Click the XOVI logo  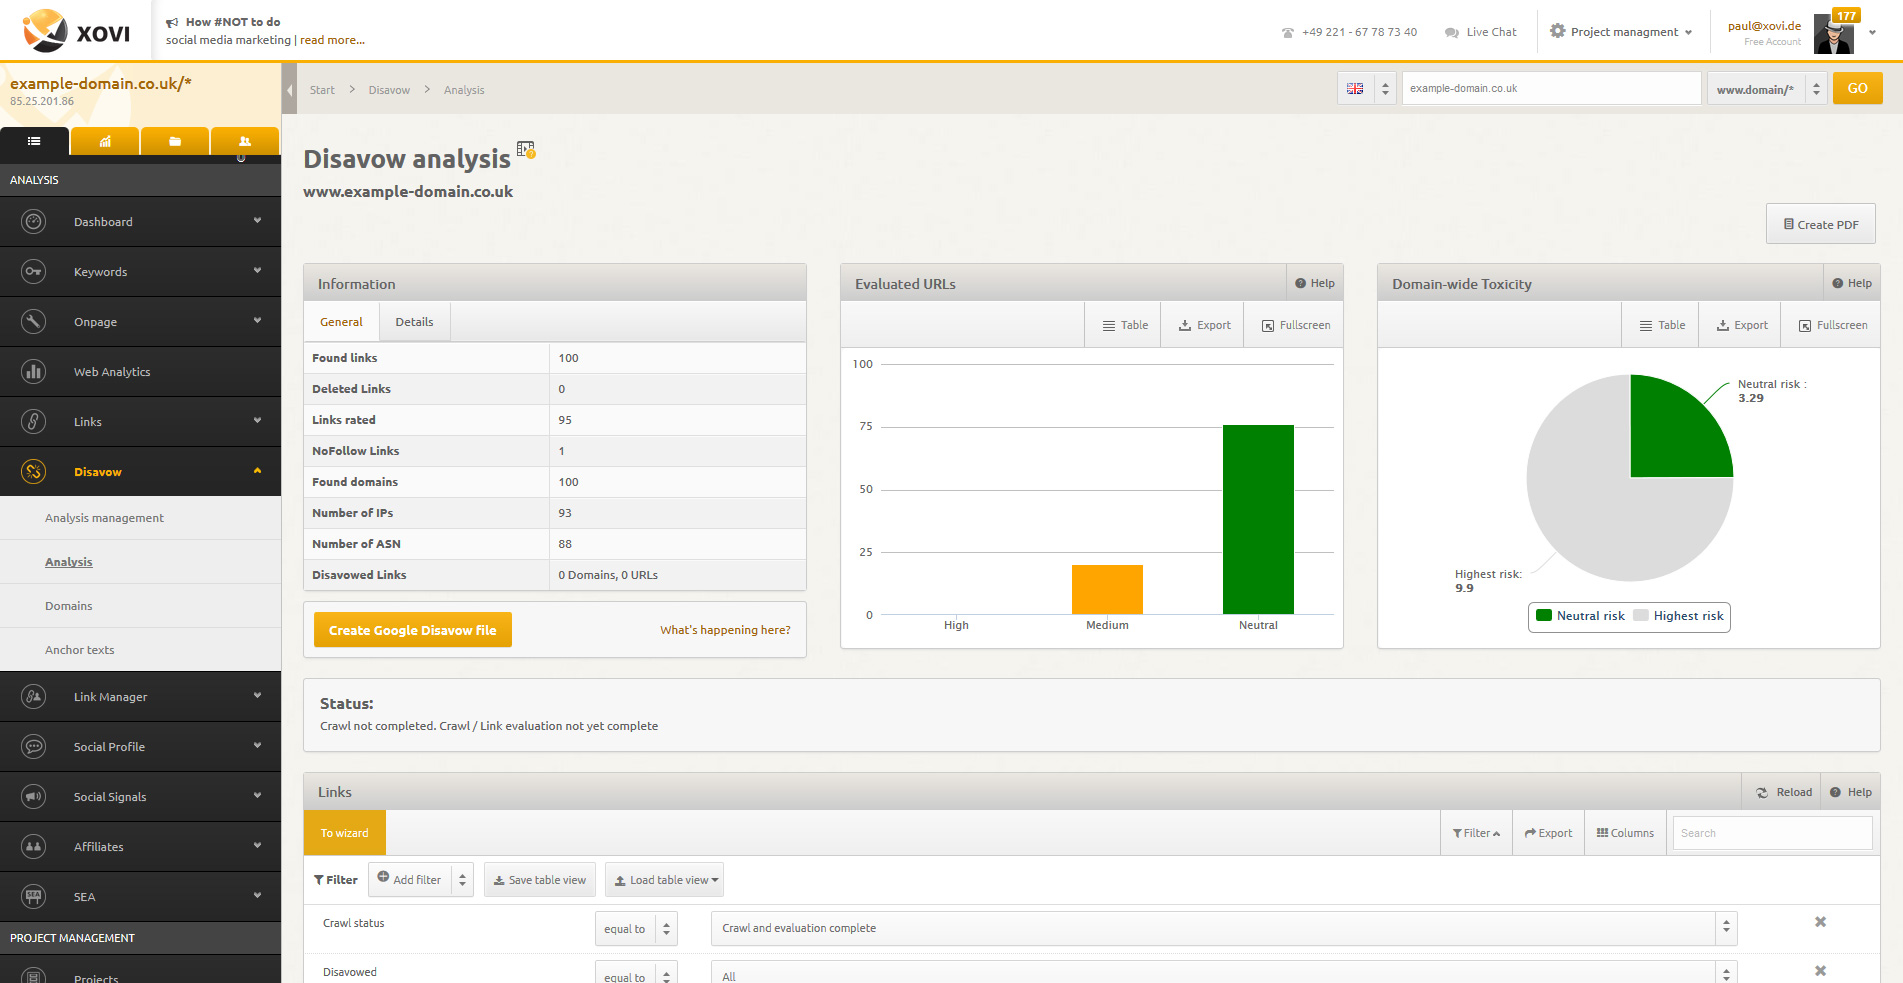point(77,31)
